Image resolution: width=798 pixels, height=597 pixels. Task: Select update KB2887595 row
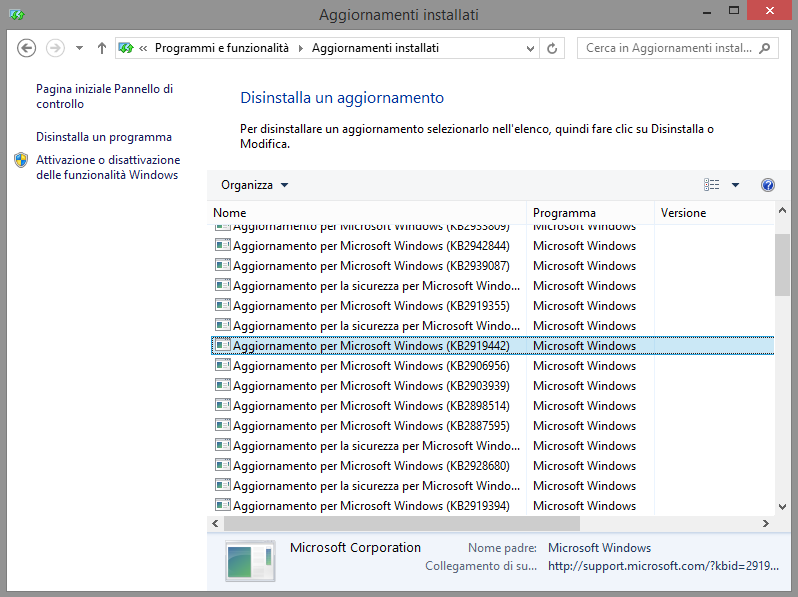point(493,426)
